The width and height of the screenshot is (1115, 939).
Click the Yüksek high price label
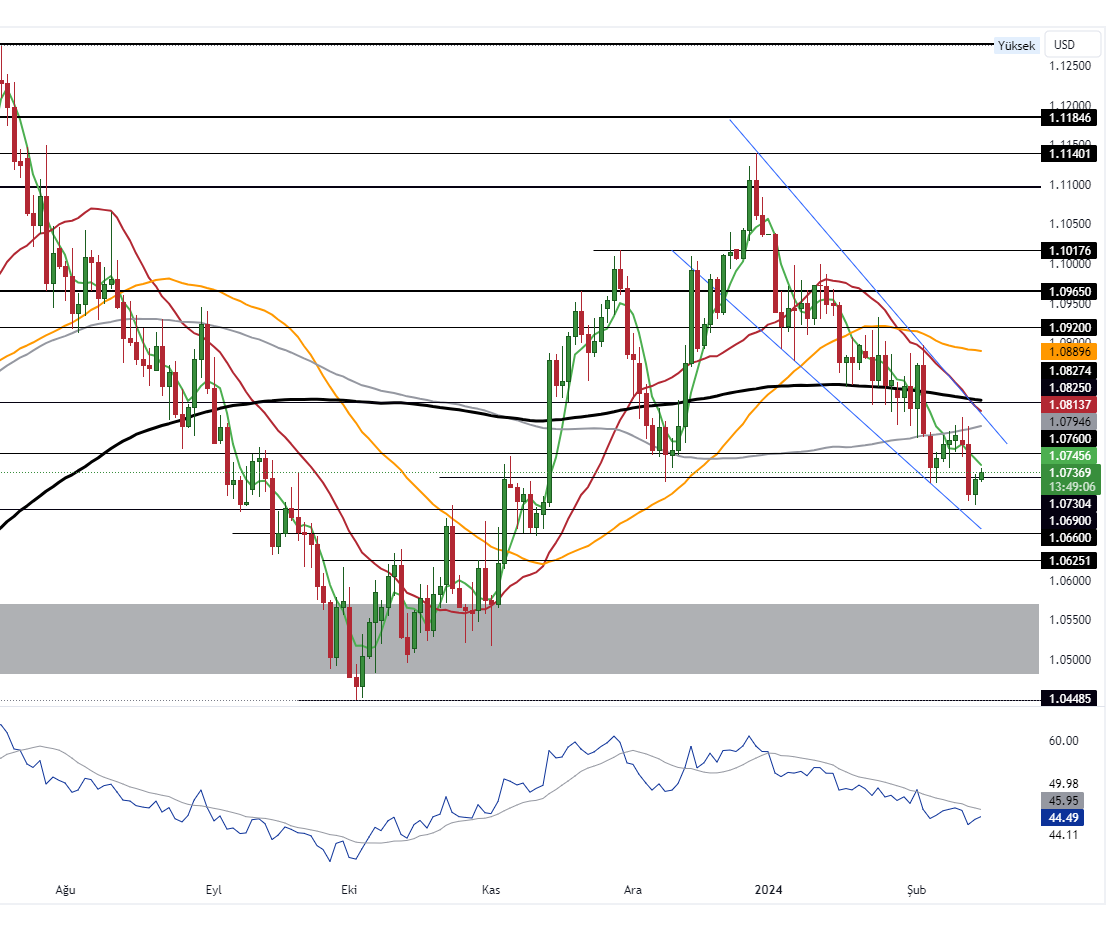[x=1016, y=44]
